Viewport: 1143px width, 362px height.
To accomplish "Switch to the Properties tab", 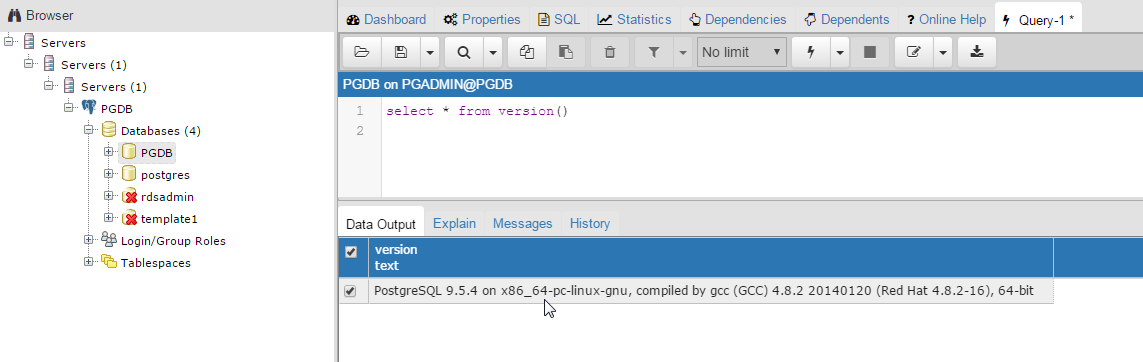I will (x=483, y=20).
